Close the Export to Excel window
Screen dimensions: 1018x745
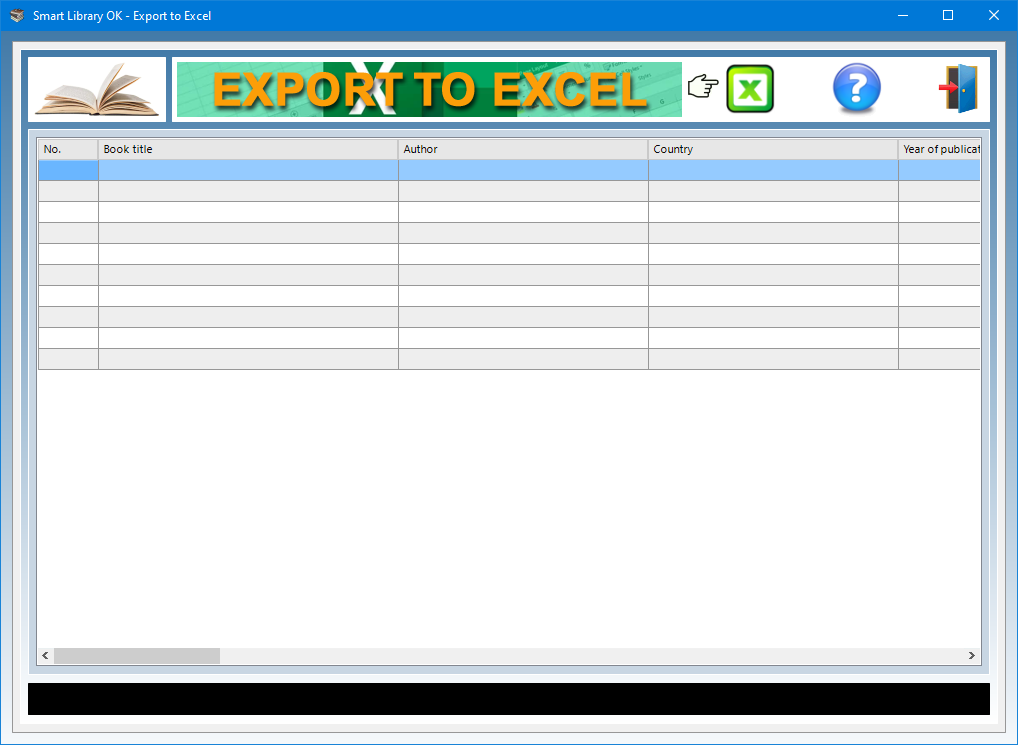tap(994, 16)
